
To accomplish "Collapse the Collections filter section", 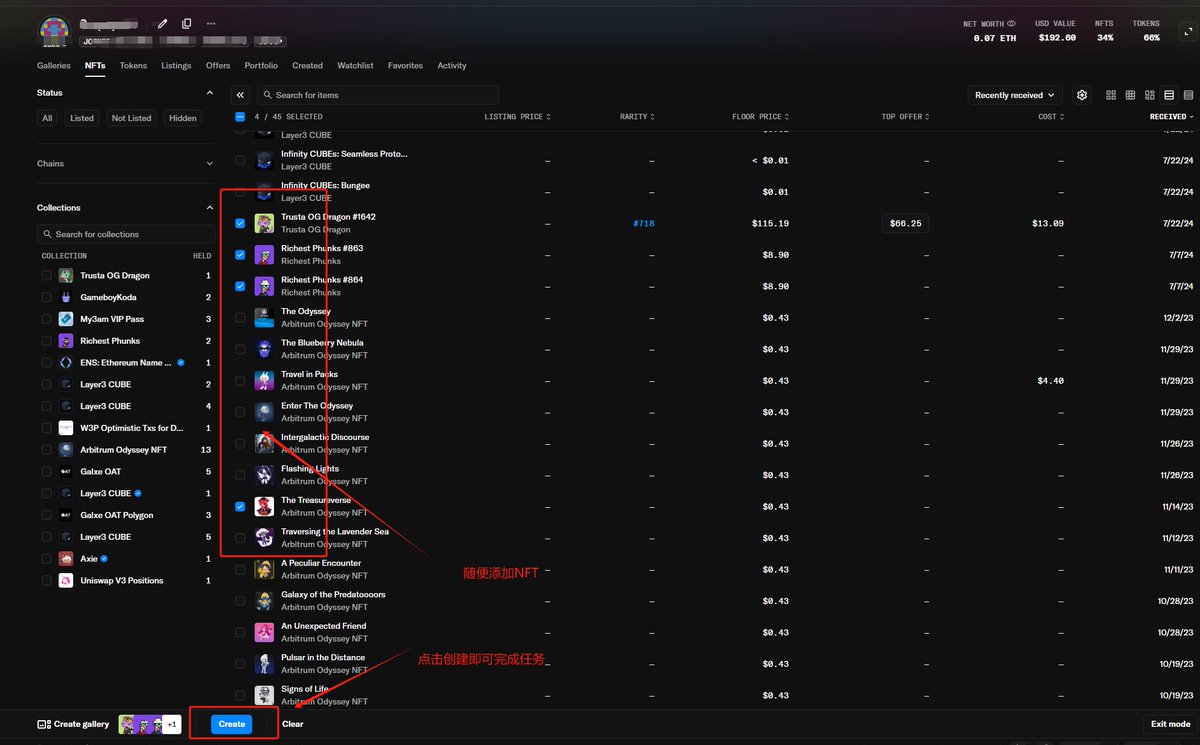I will coord(210,208).
